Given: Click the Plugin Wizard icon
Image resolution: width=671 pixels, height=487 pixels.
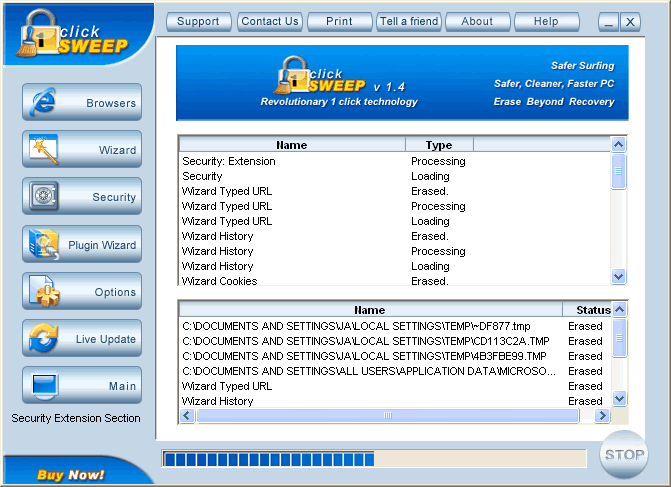Looking at the screenshot, I should coord(44,244).
